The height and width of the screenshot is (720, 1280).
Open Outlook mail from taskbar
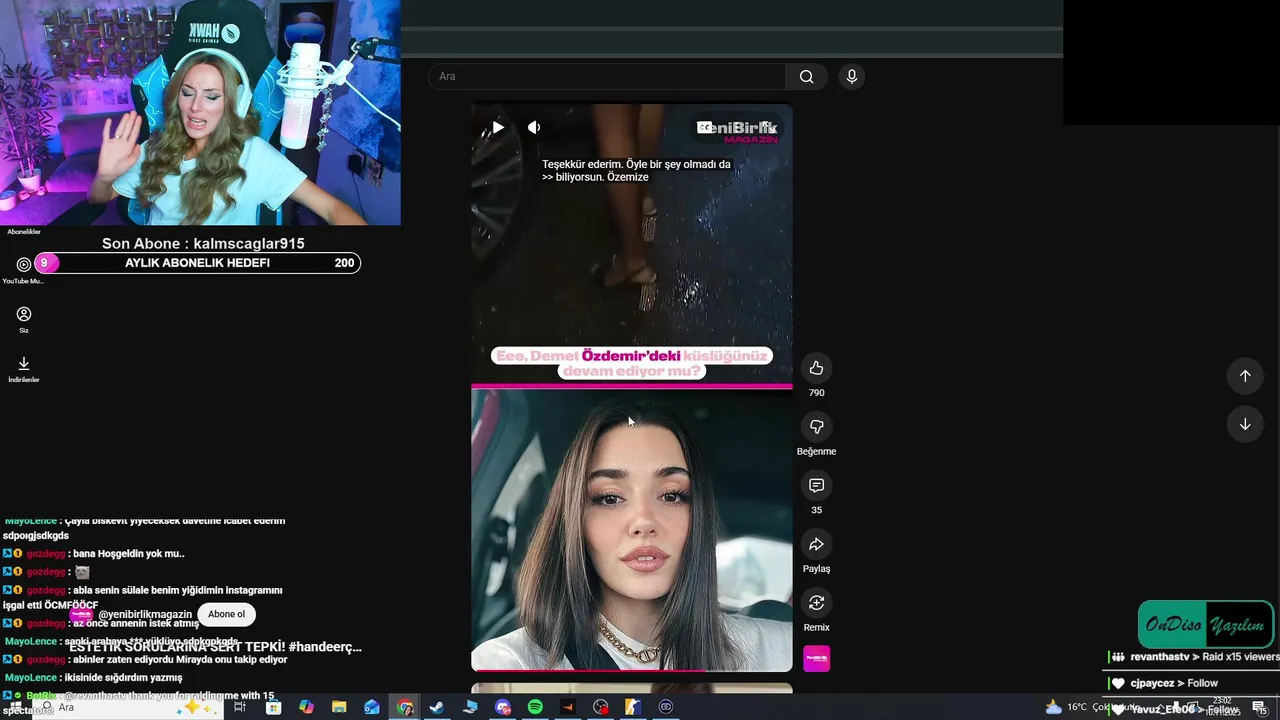[x=372, y=707]
